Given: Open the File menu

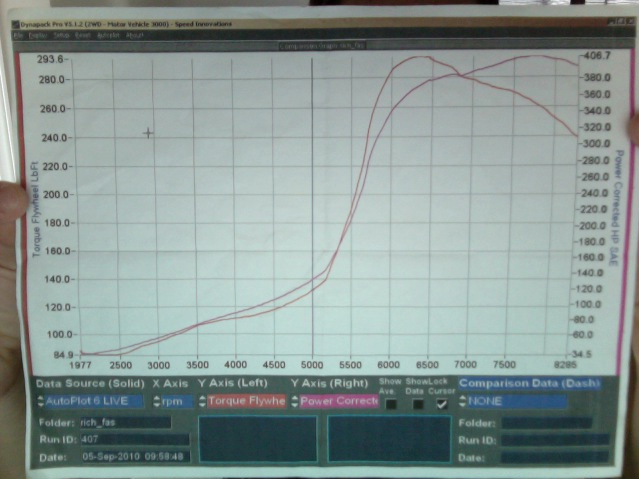Looking at the screenshot, I should [19, 35].
